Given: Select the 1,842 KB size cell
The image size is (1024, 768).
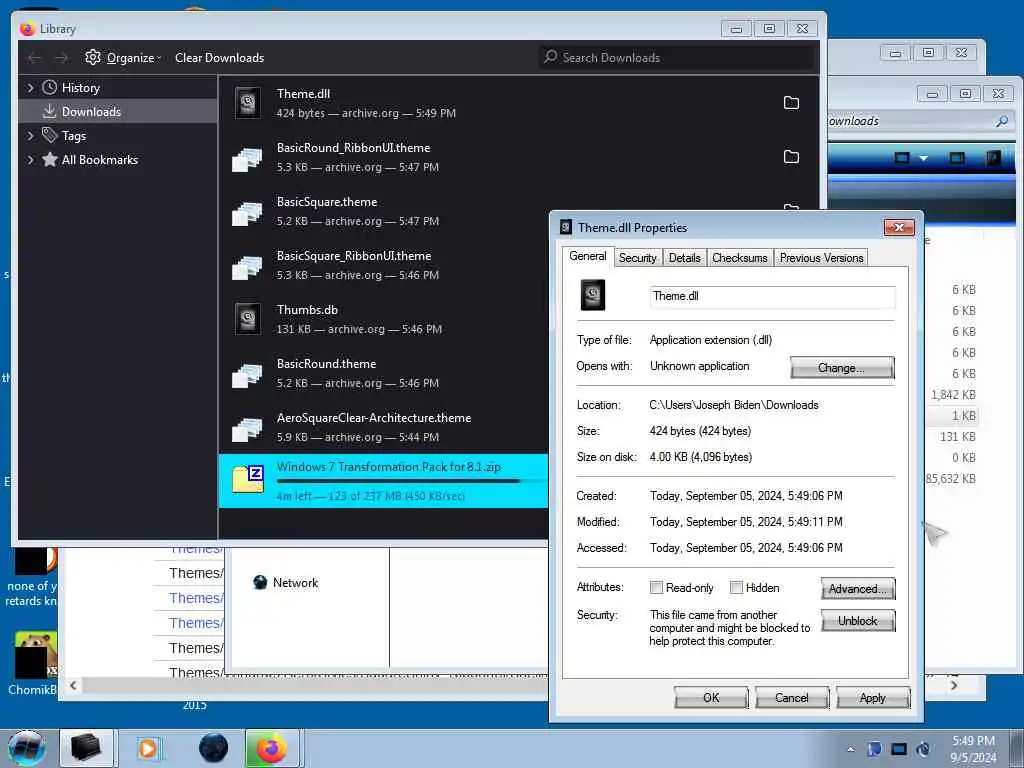Looking at the screenshot, I should [953, 394].
